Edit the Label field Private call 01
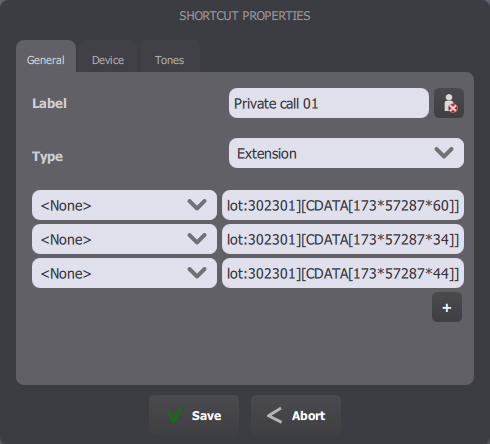This screenshot has height=444, width=490. 329,103
